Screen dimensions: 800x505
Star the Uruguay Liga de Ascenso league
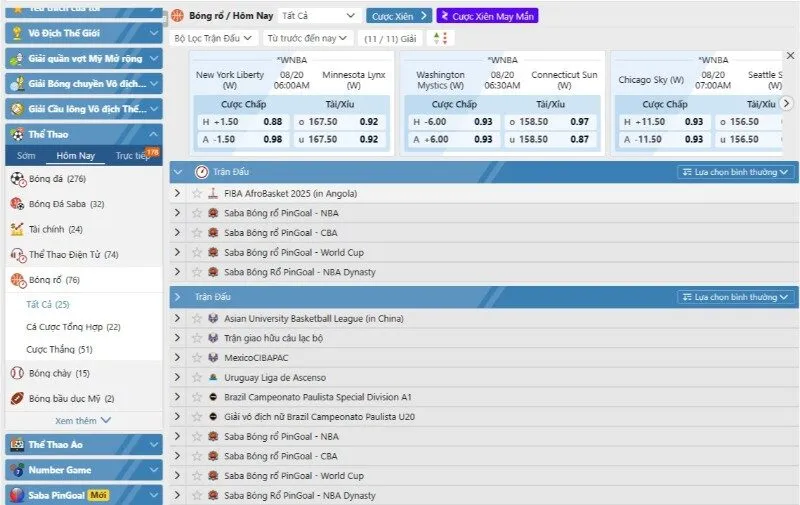click(197, 377)
